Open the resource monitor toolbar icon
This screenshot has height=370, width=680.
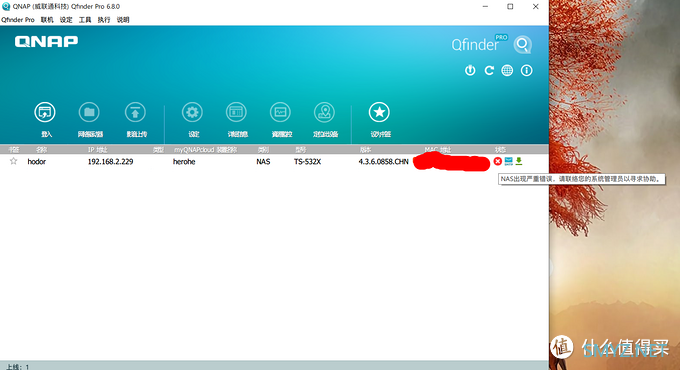coord(280,112)
